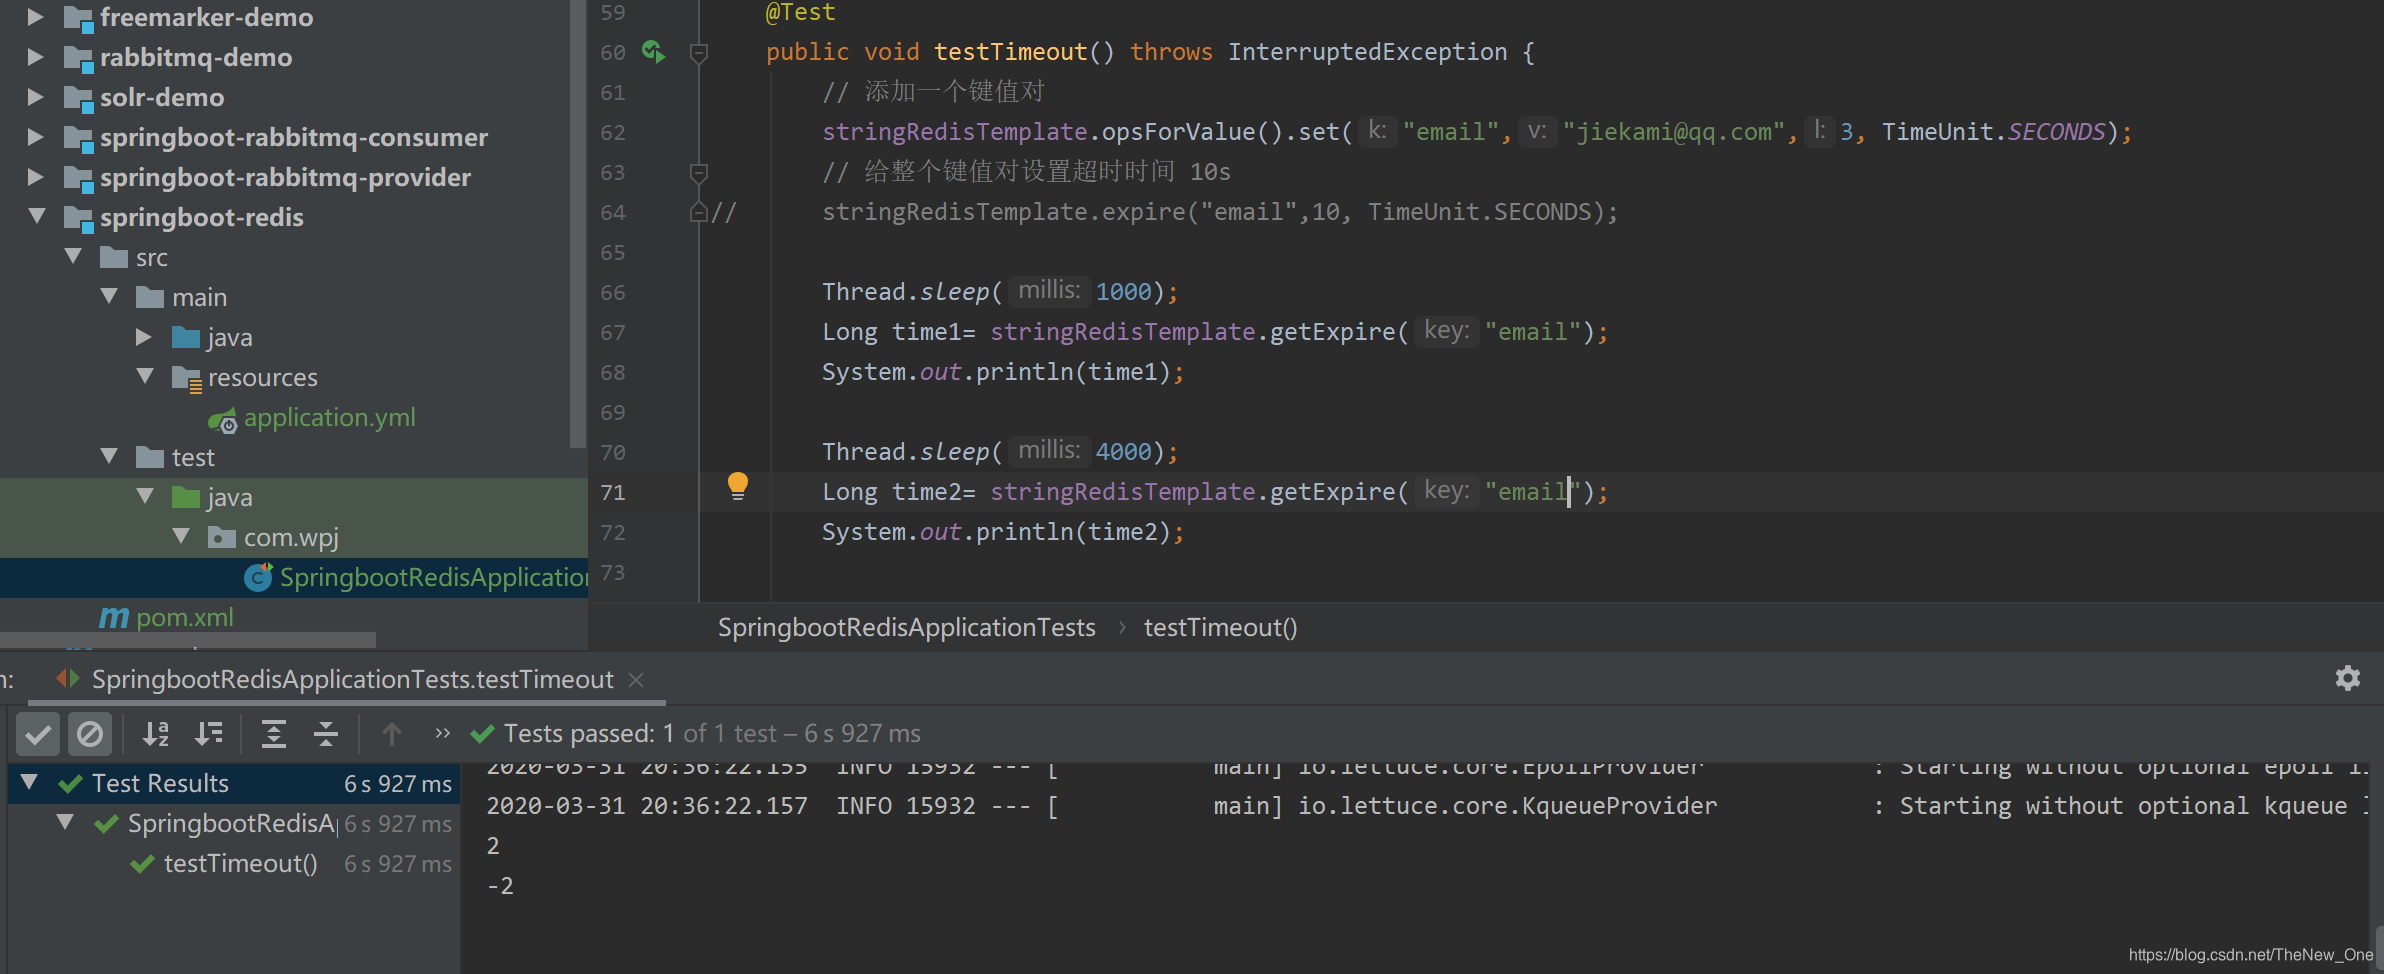The height and width of the screenshot is (974, 2384).
Task: Click the Spring leaf icon of application.yml
Action: click(x=222, y=419)
